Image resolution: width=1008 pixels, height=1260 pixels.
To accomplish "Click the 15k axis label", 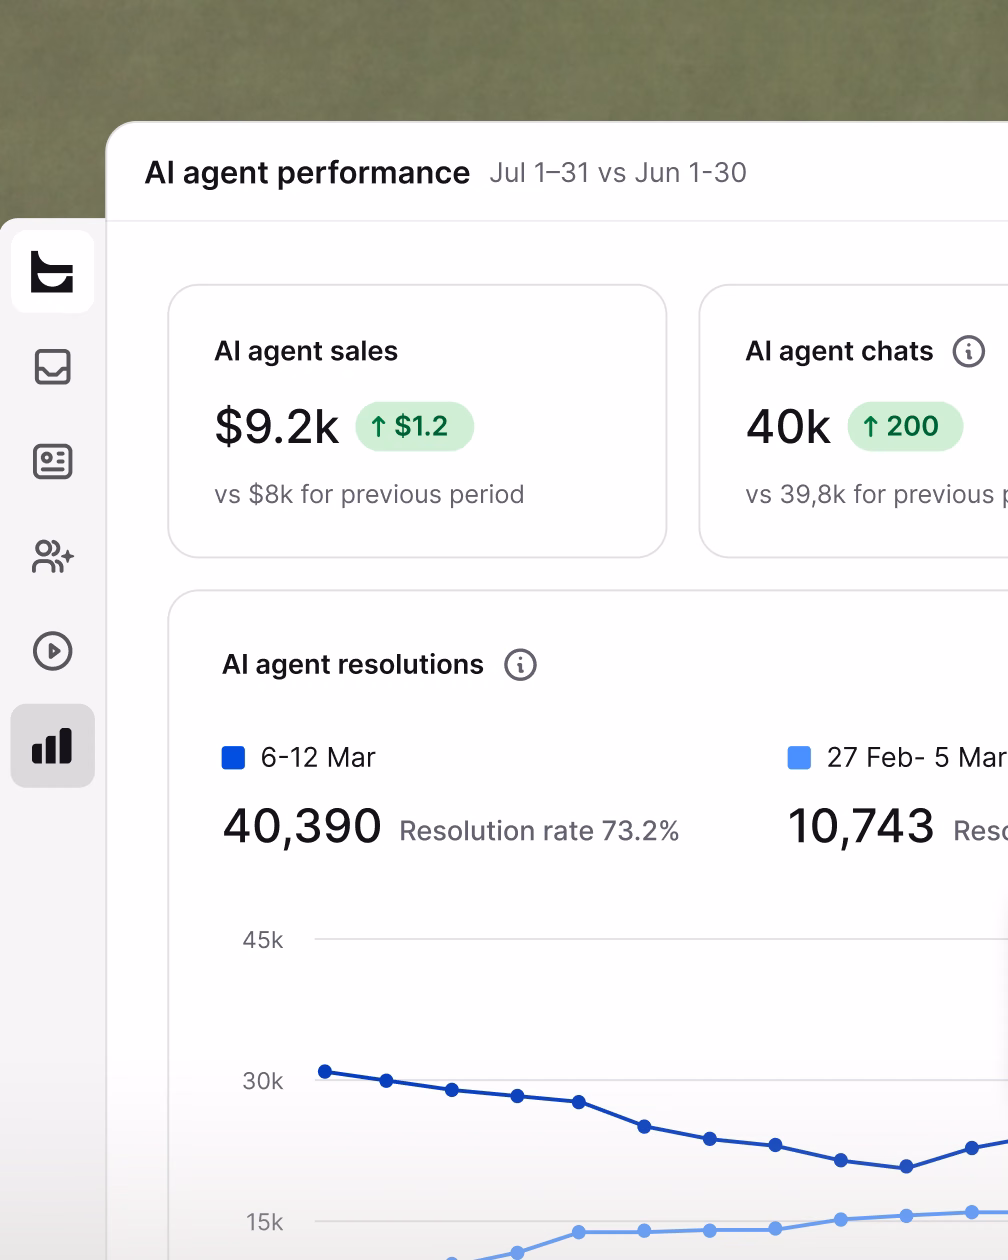I will coord(265,1222).
